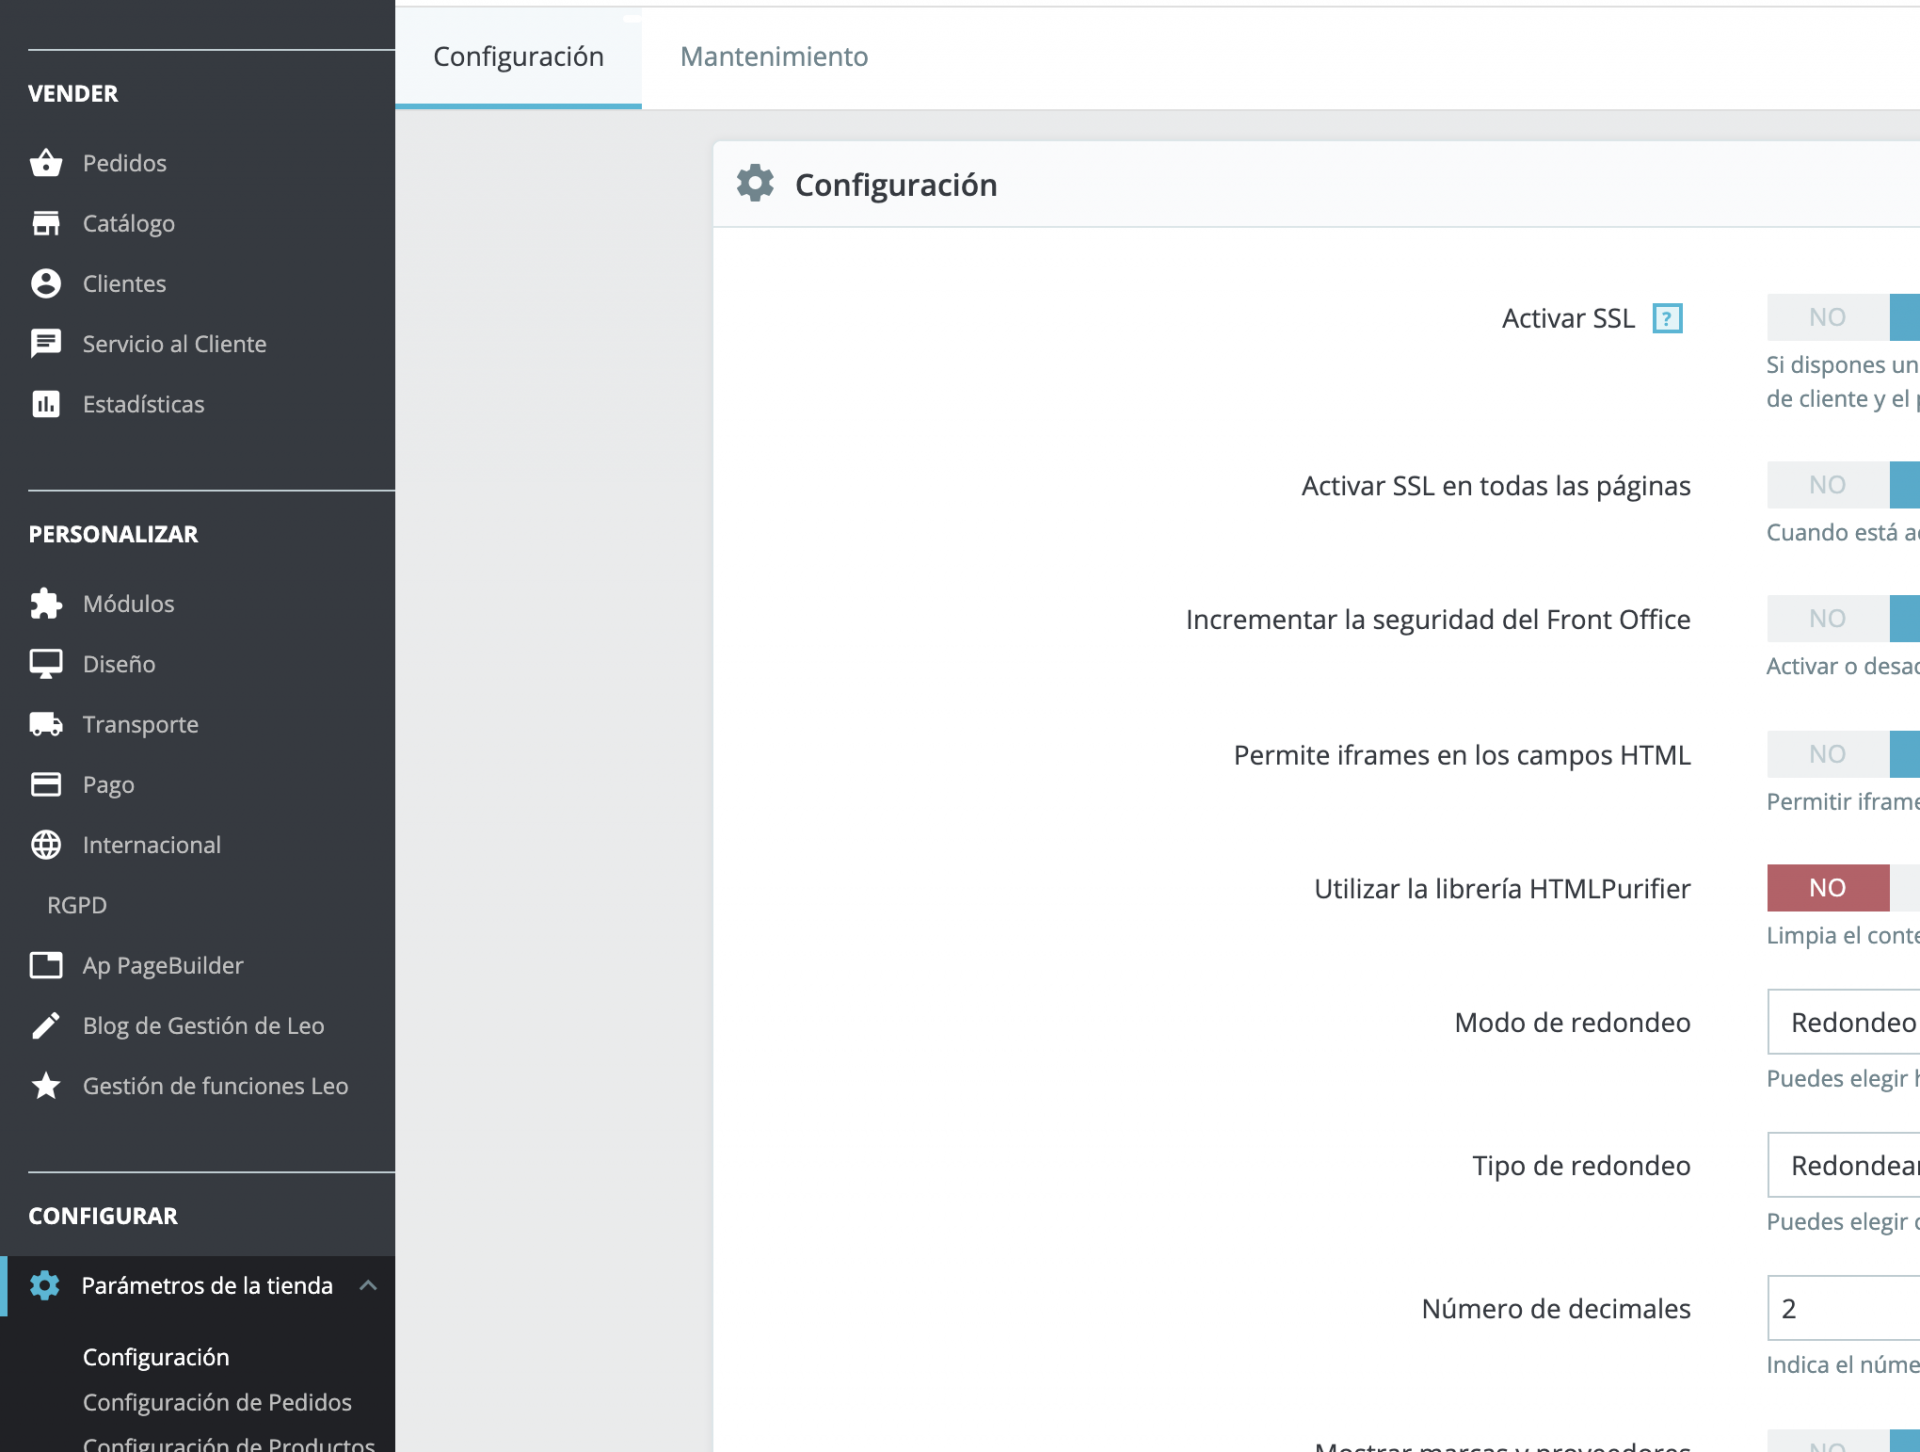Click the Clientes person icon
Viewport: 1920px width, 1452px height.
(46, 284)
